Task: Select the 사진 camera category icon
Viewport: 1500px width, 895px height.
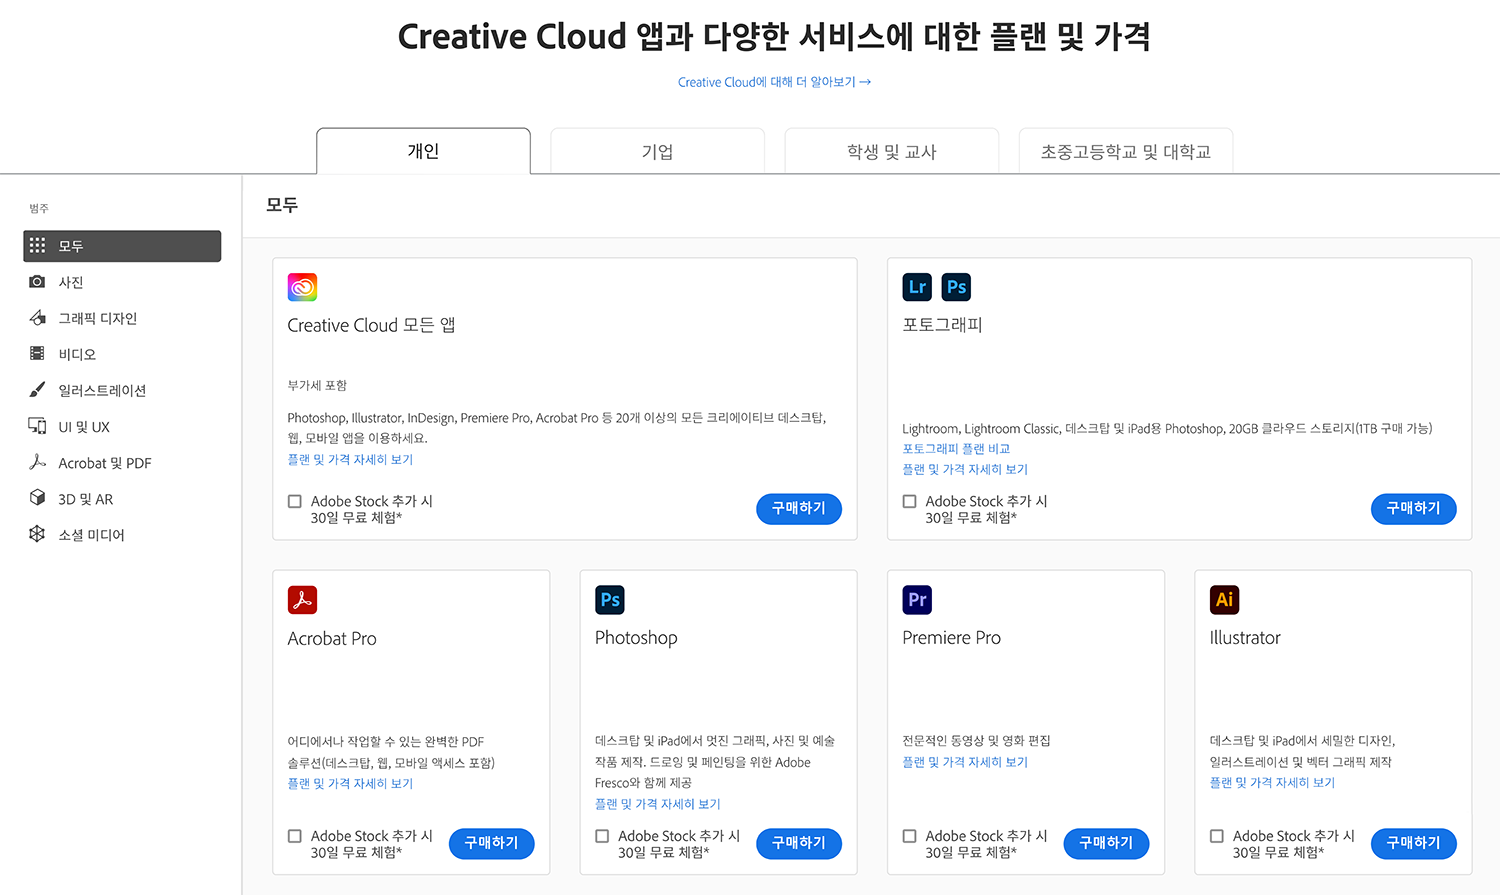Action: click(x=37, y=282)
